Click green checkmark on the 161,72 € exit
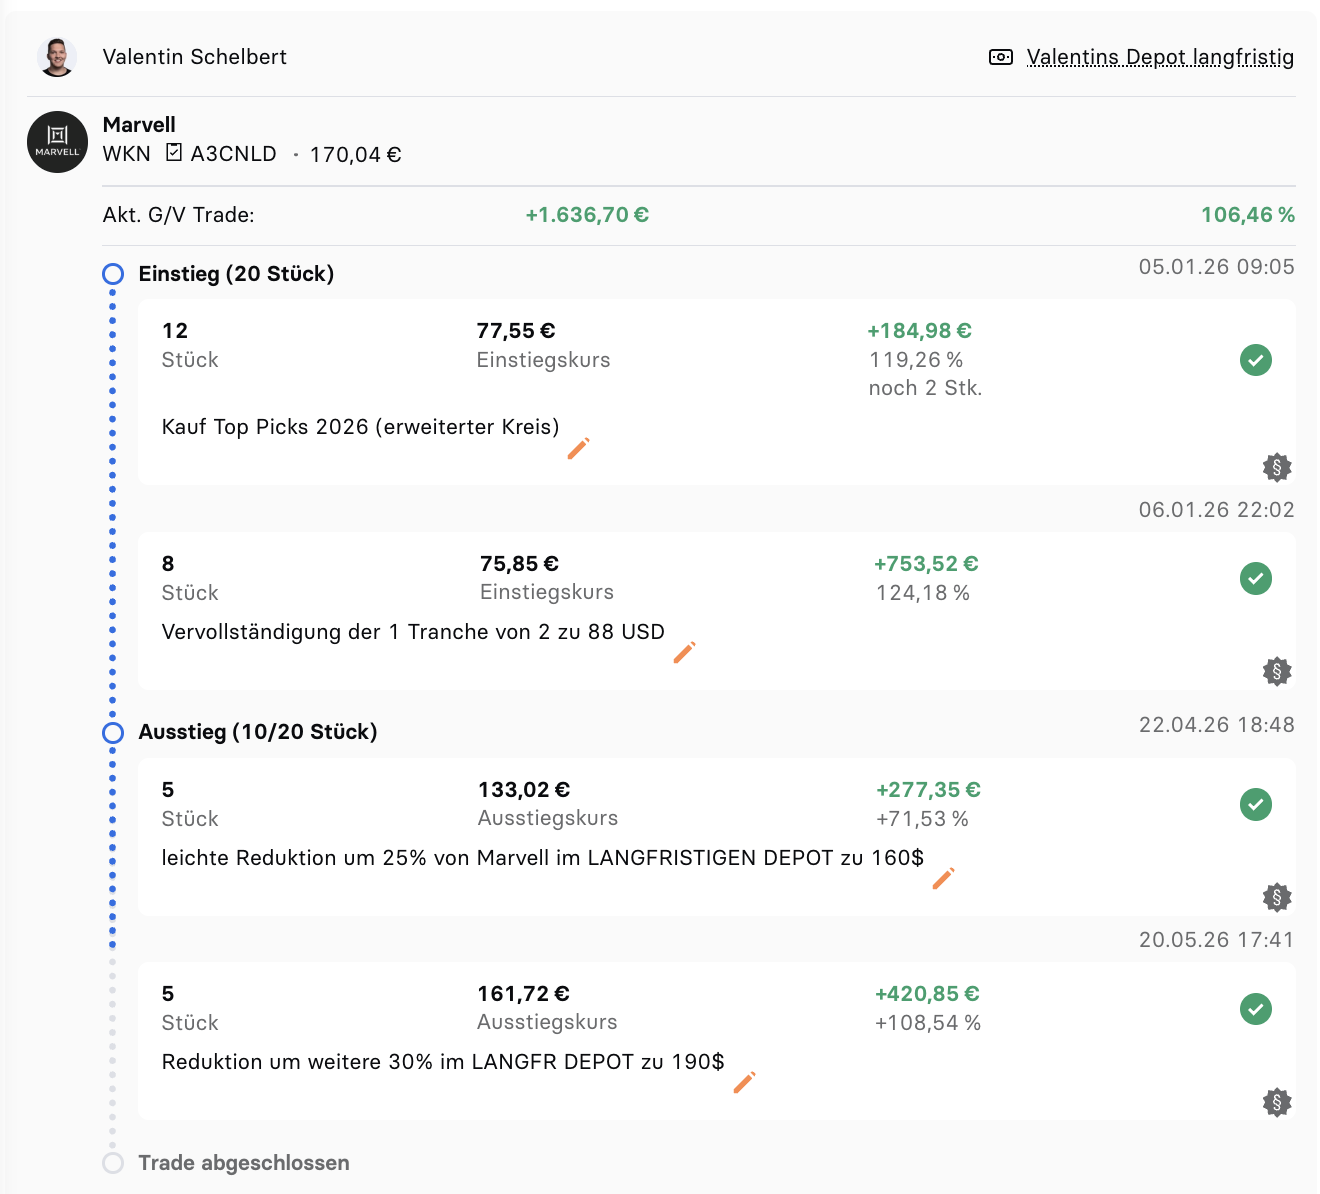 (1256, 1009)
